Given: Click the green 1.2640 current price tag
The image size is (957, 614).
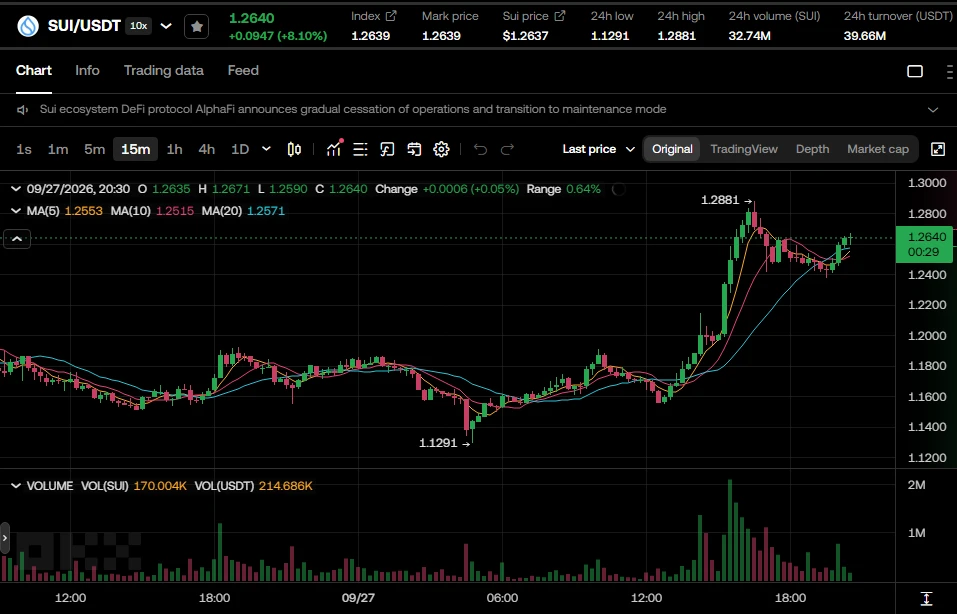Looking at the screenshot, I should tap(924, 244).
